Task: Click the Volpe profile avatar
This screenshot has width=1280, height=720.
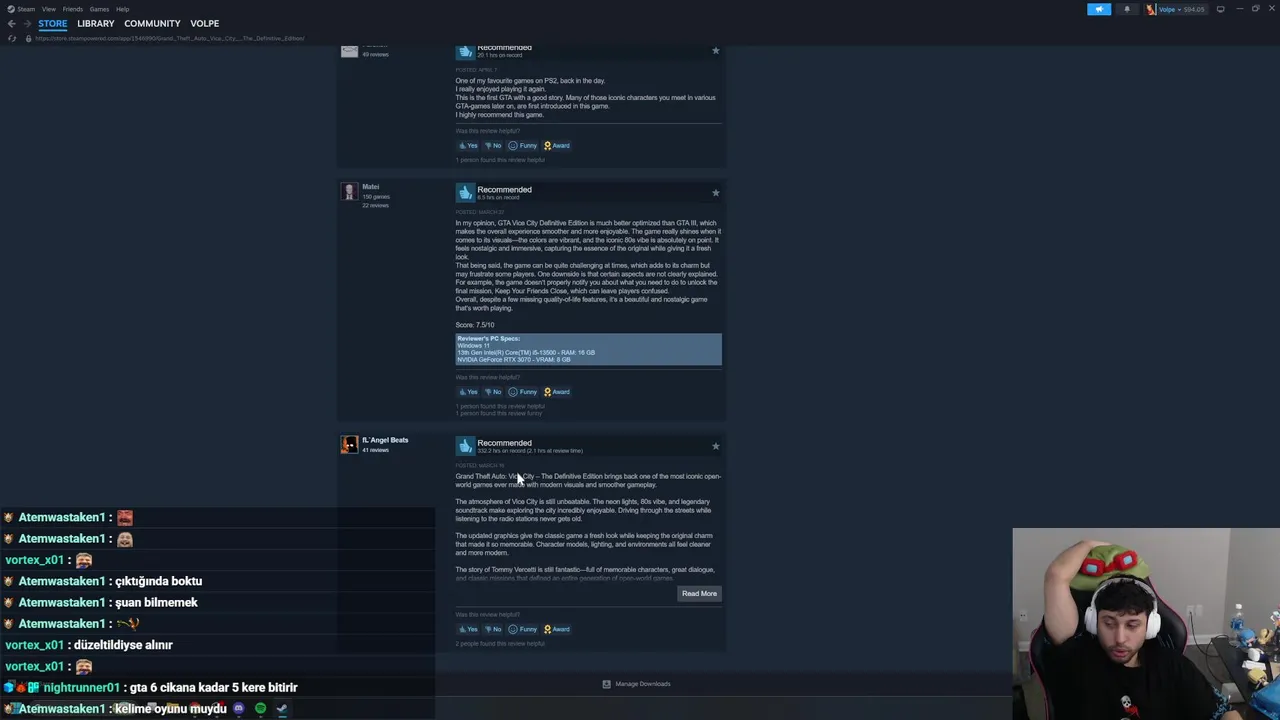Action: [1151, 9]
